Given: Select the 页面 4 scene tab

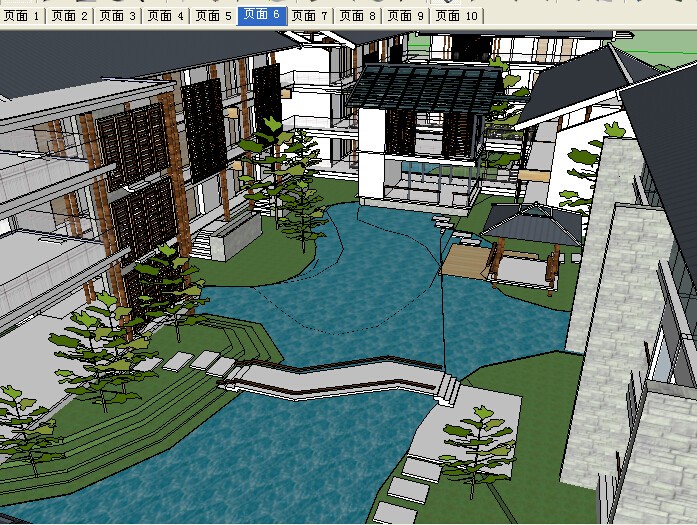Looking at the screenshot, I should 166,16.
